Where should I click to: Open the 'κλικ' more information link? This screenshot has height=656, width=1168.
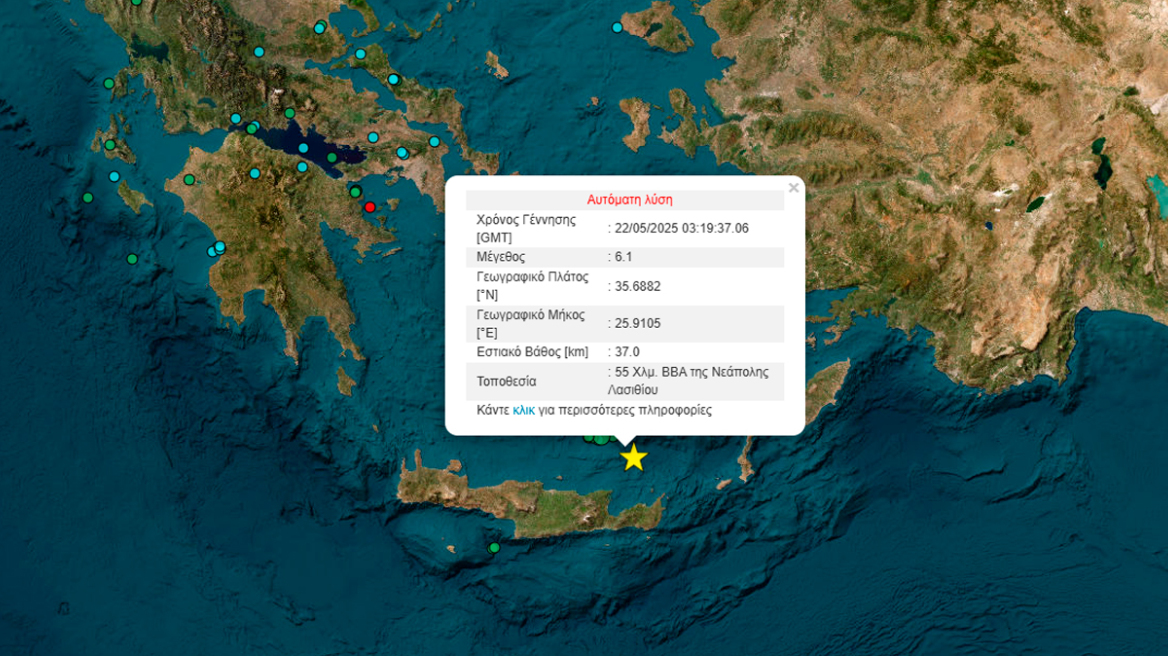click(x=523, y=410)
